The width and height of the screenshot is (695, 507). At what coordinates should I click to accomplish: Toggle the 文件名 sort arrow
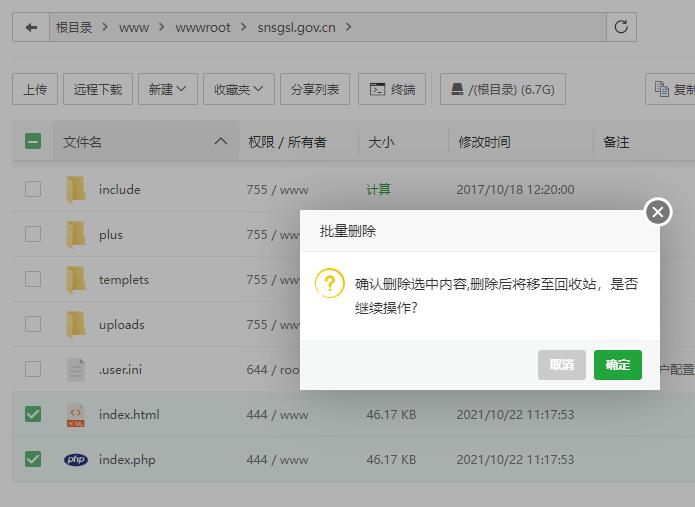(221, 141)
